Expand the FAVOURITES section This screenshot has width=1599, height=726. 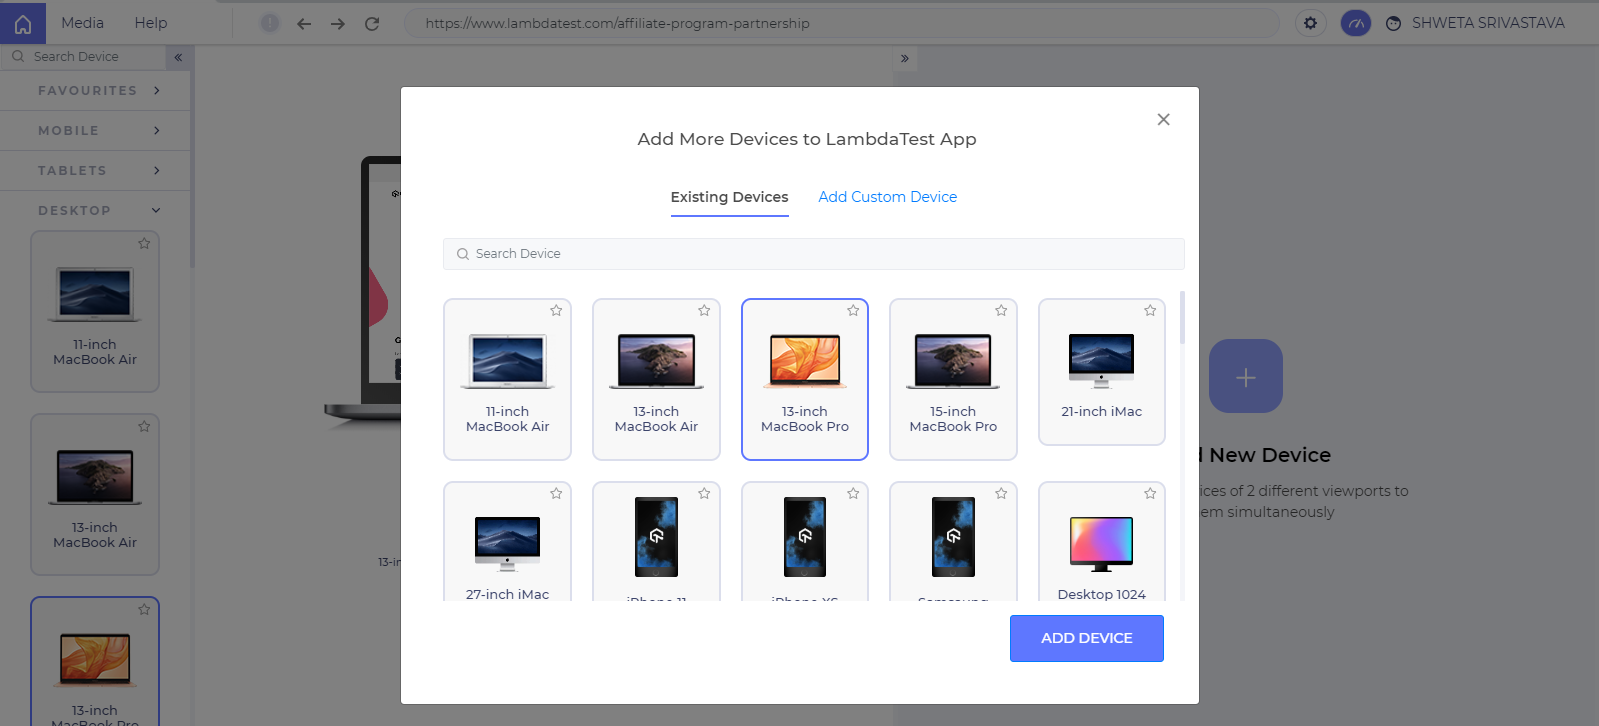(x=96, y=90)
